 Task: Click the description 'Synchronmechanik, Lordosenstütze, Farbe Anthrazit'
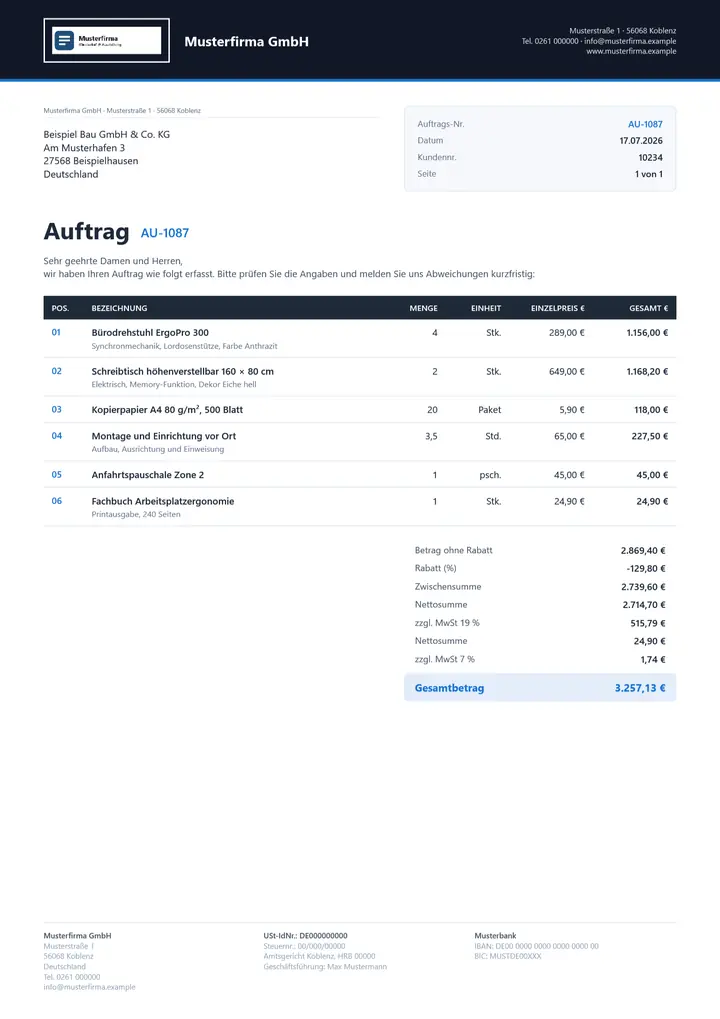(185, 346)
